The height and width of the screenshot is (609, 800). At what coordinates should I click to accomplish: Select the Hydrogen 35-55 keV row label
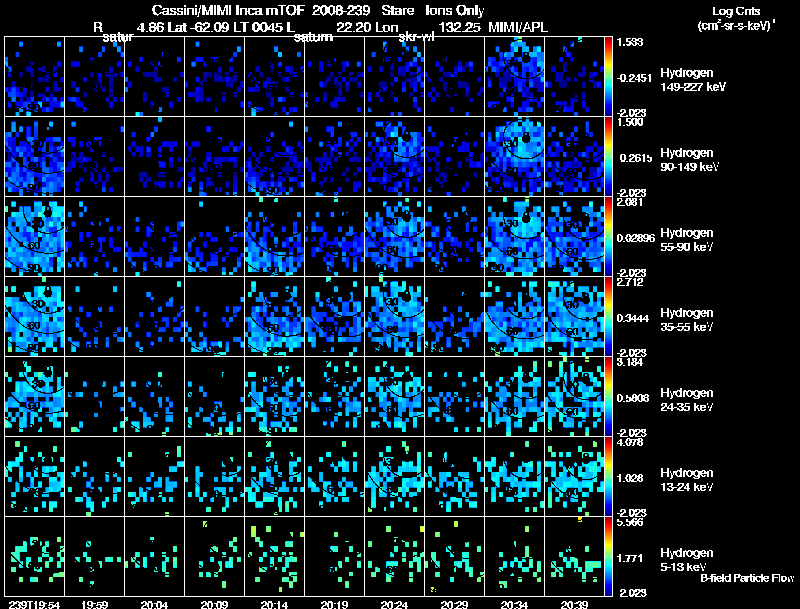pyautogui.click(x=687, y=320)
